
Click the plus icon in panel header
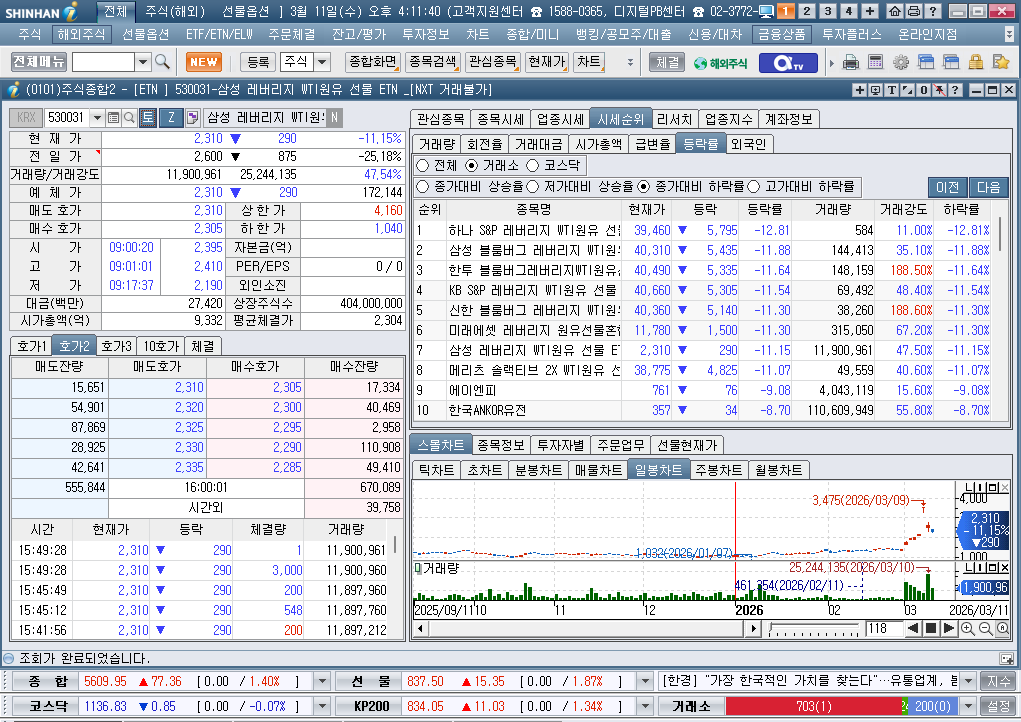(860, 90)
